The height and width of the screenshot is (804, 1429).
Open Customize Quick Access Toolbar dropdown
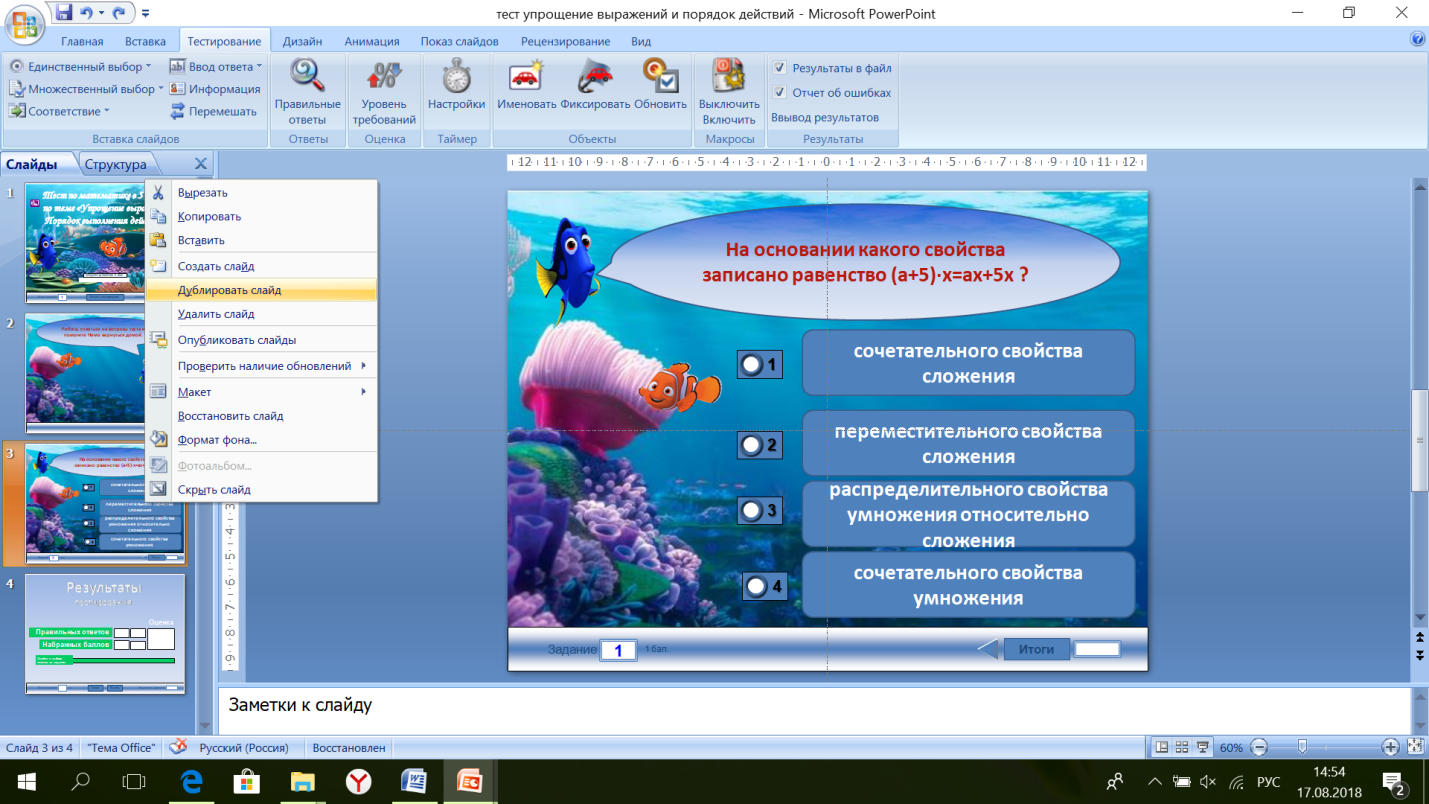pyautogui.click(x=146, y=14)
